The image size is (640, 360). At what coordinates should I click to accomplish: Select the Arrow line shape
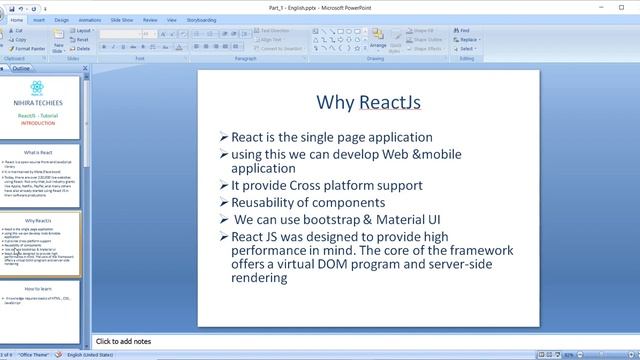pos(332,31)
